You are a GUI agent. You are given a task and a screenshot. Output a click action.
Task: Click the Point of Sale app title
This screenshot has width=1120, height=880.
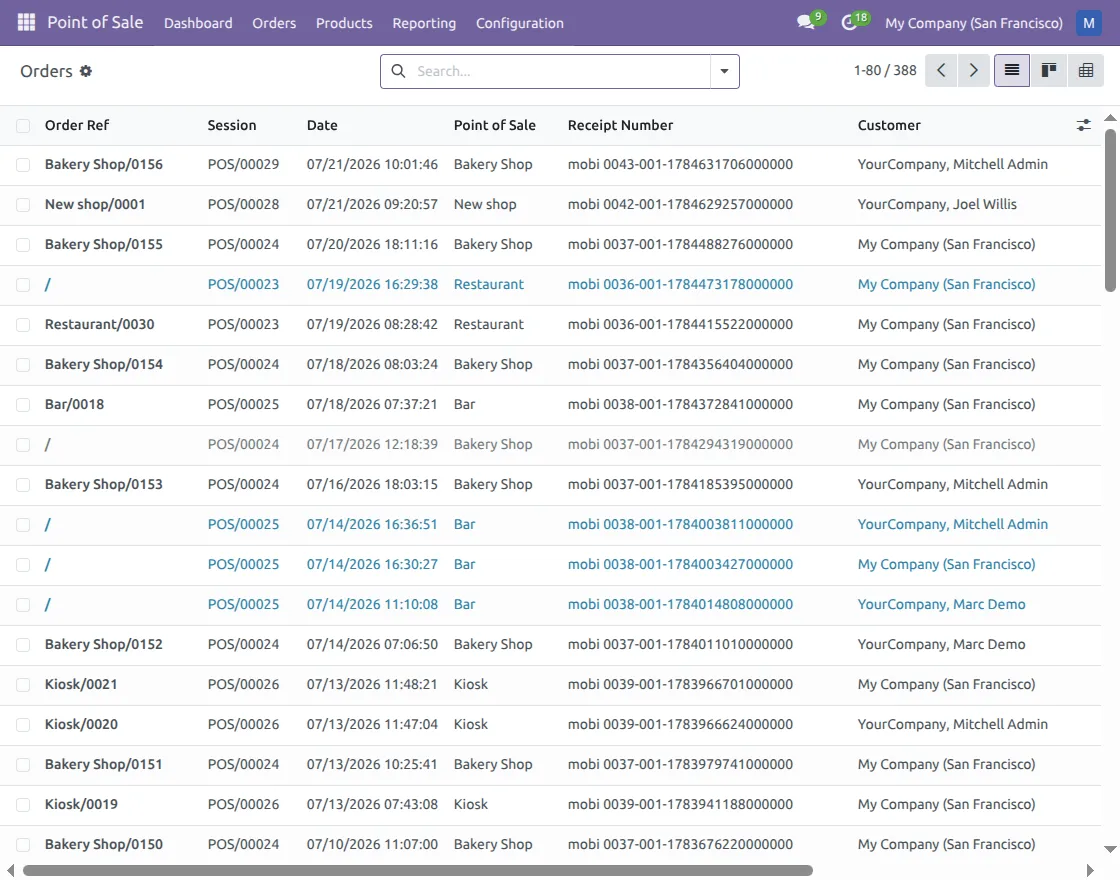click(95, 22)
